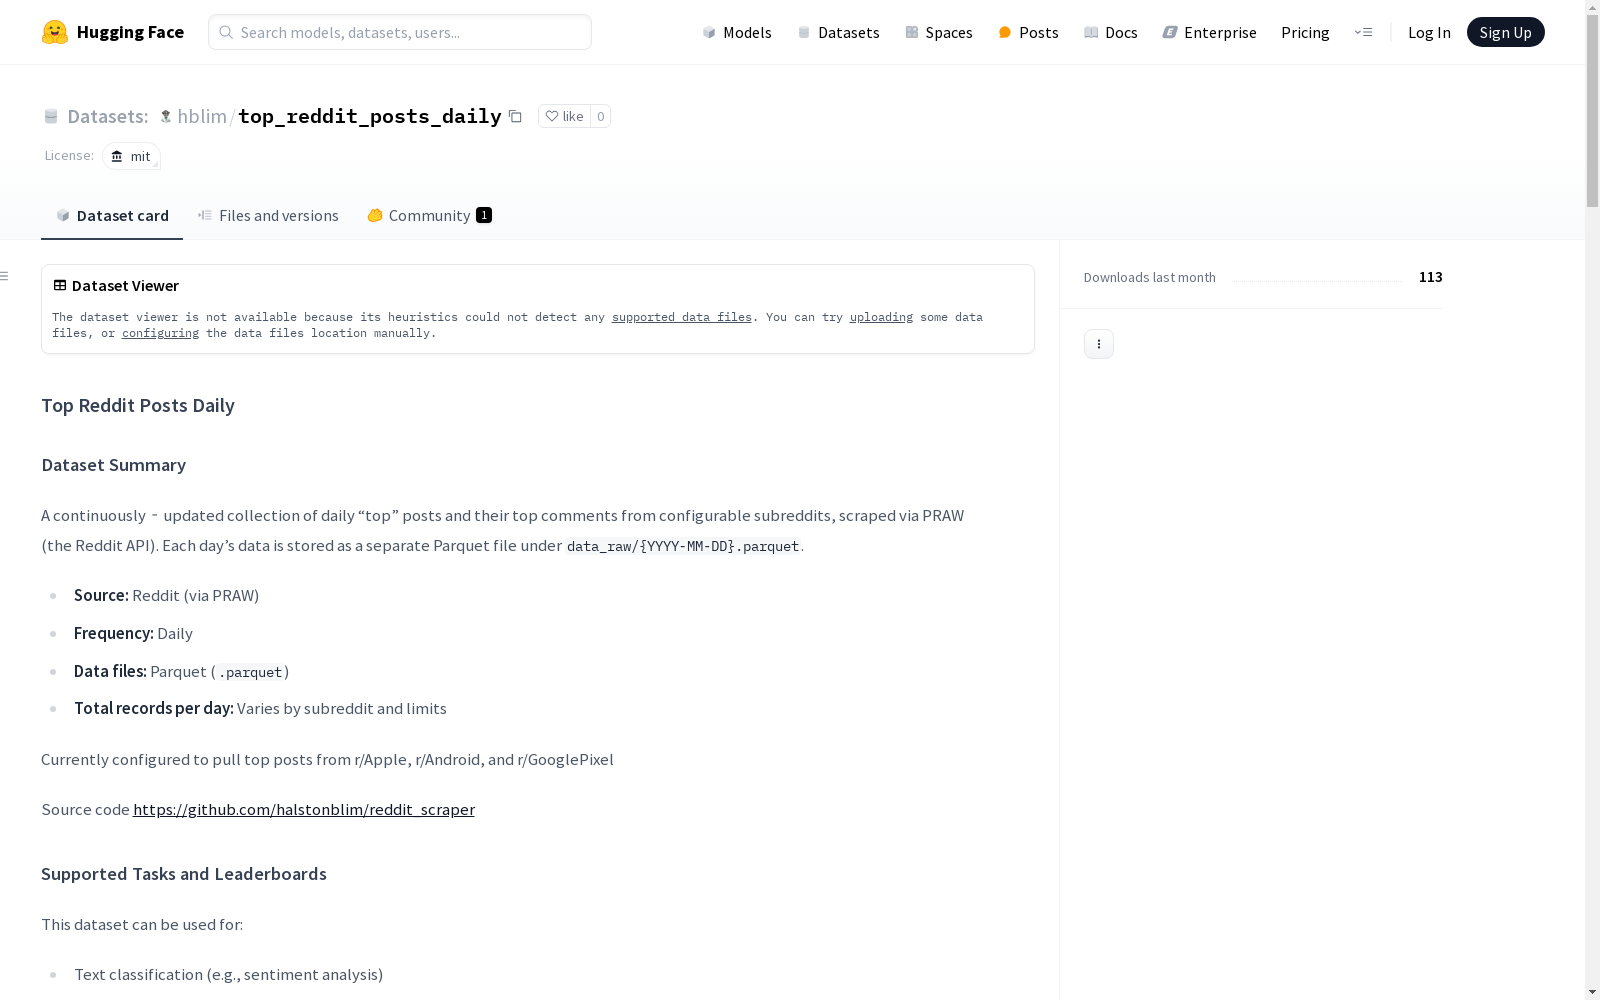
Task: Go to Pricing
Action: pos(1305,32)
